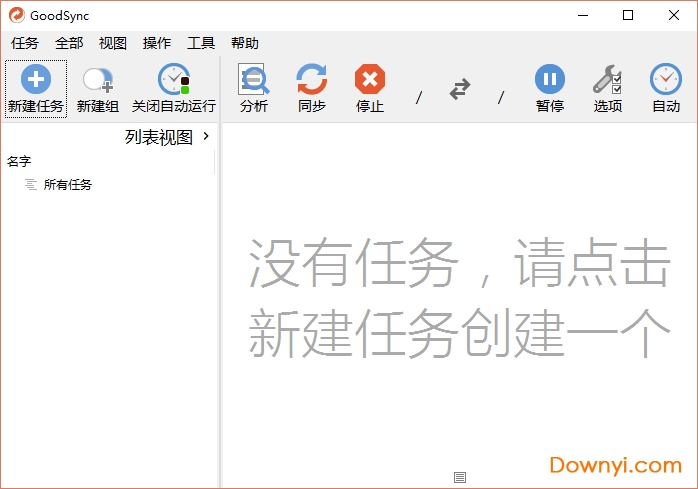Click the small log panel icon at bottom
The height and width of the screenshot is (489, 698).
pyautogui.click(x=459, y=478)
